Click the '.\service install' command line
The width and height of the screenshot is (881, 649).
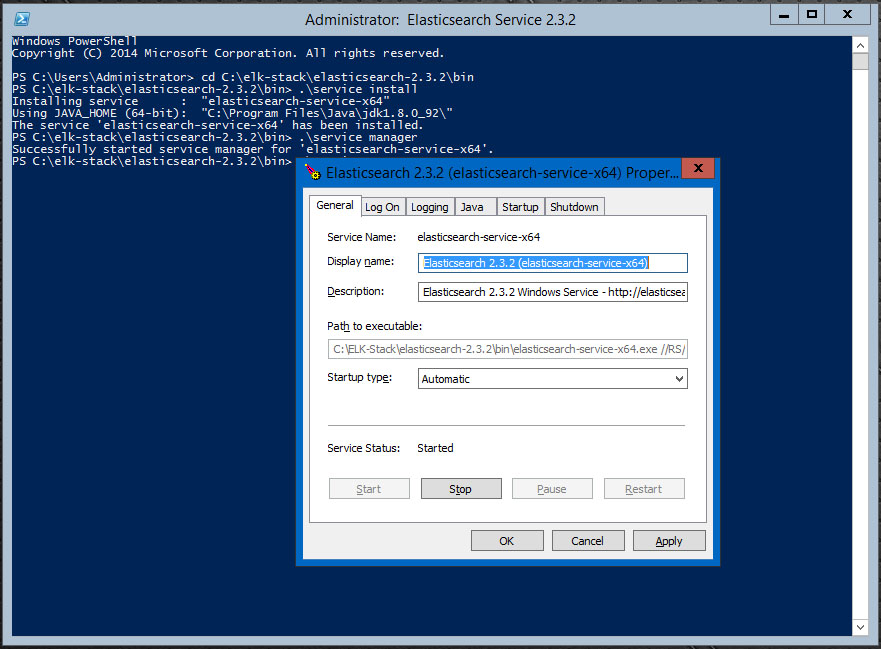tap(215, 89)
